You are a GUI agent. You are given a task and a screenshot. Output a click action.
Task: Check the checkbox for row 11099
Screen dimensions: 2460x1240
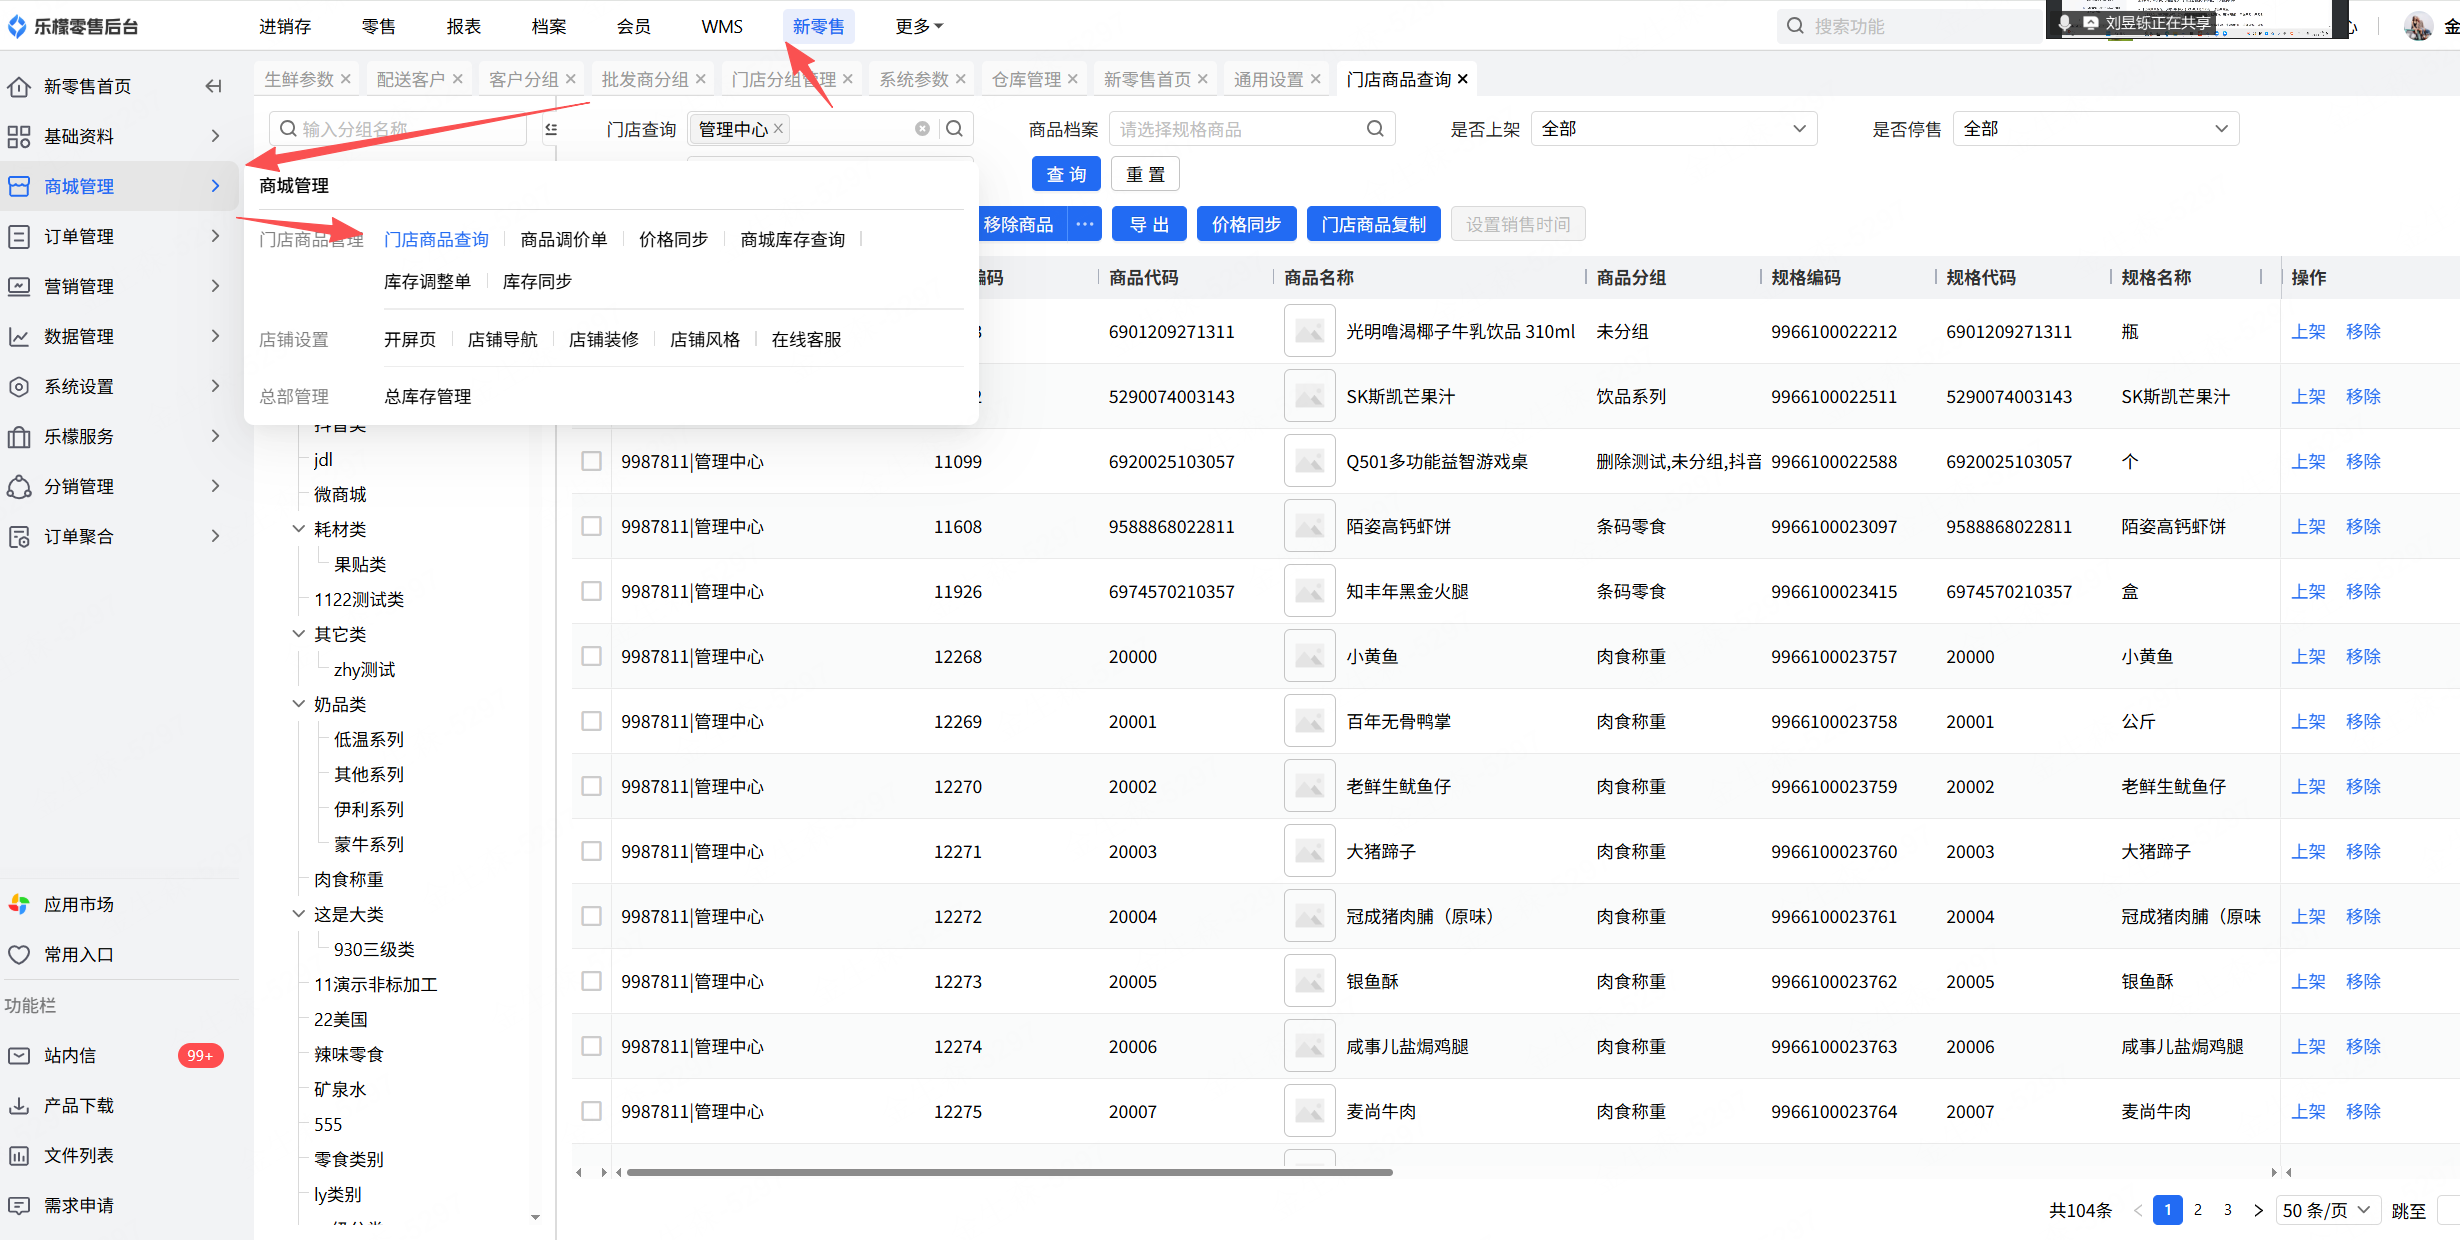tap(592, 461)
